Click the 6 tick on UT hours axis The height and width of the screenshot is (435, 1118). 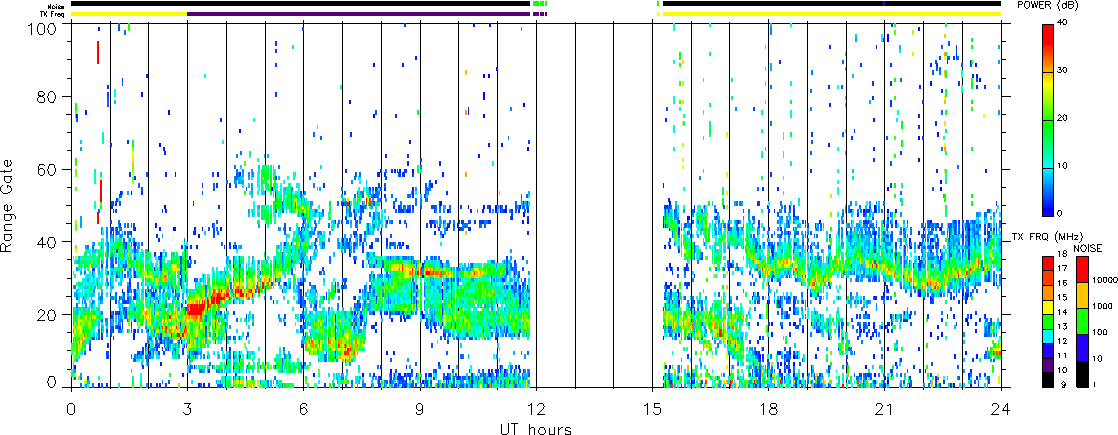[304, 409]
